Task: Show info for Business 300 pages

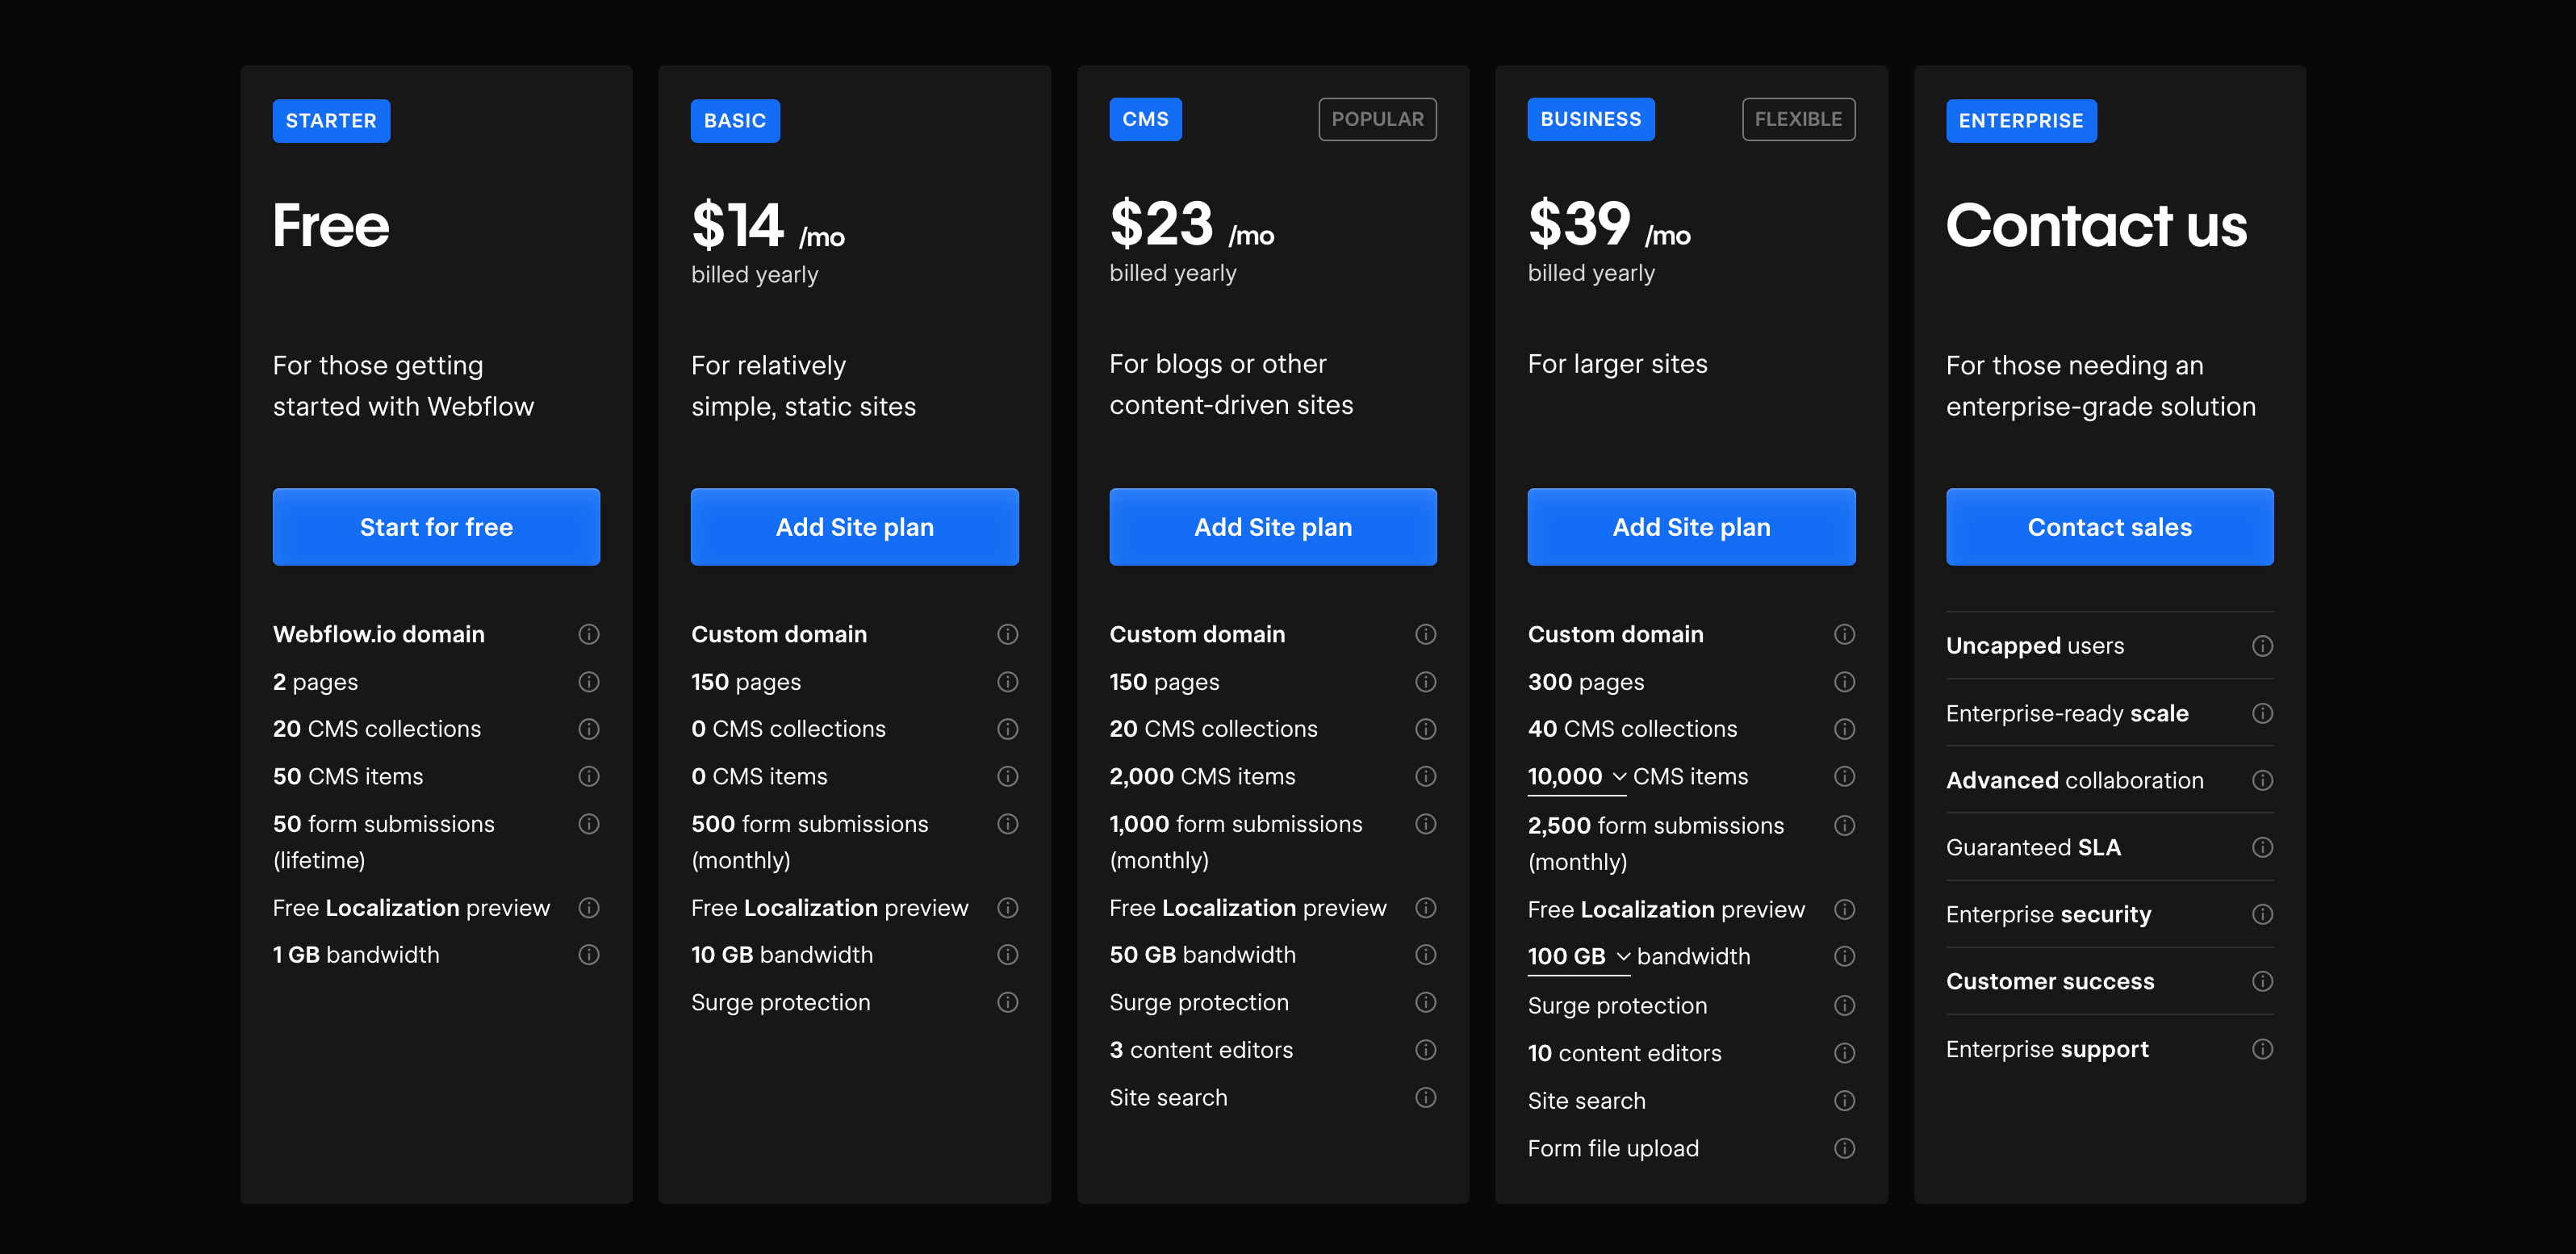Action: point(1845,682)
